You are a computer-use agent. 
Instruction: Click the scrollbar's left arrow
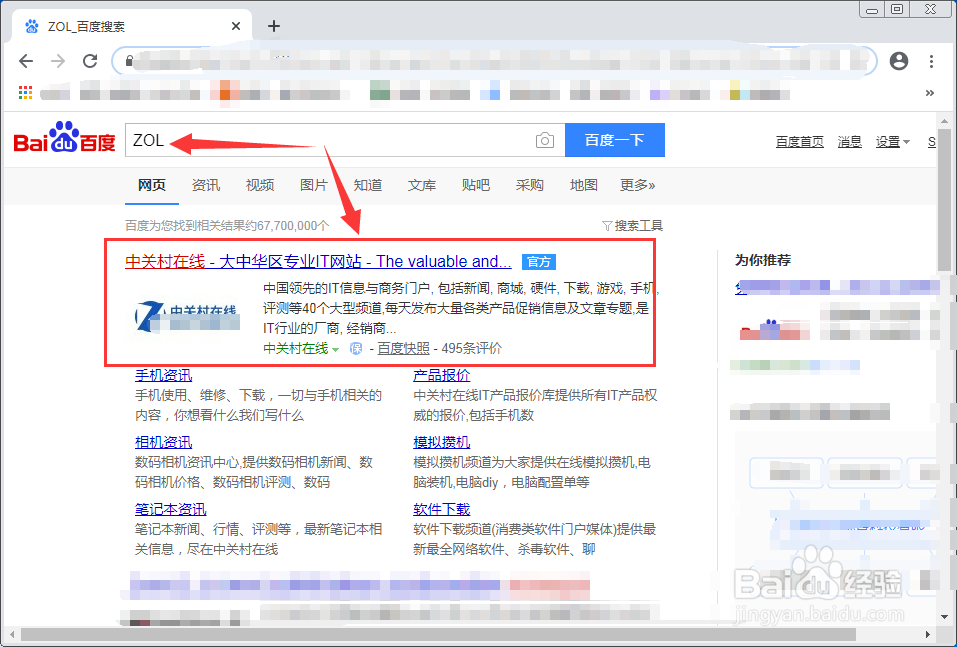(11, 634)
